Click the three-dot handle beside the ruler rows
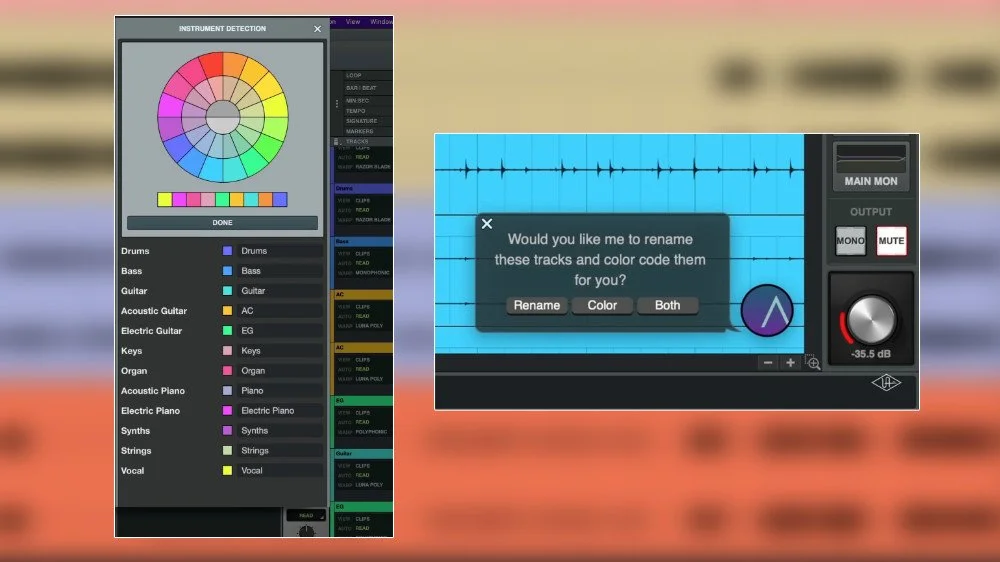This screenshot has width=1000, height=562. point(337,103)
